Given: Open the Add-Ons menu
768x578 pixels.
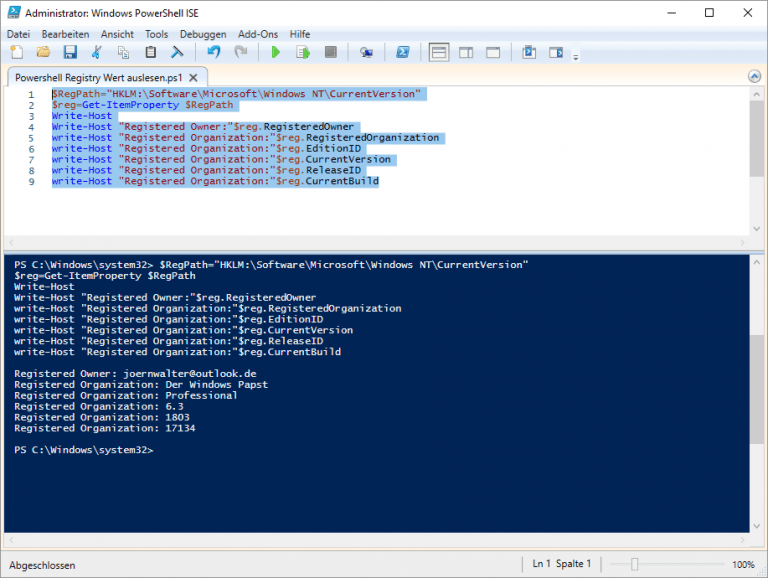Looking at the screenshot, I should pyautogui.click(x=257, y=34).
